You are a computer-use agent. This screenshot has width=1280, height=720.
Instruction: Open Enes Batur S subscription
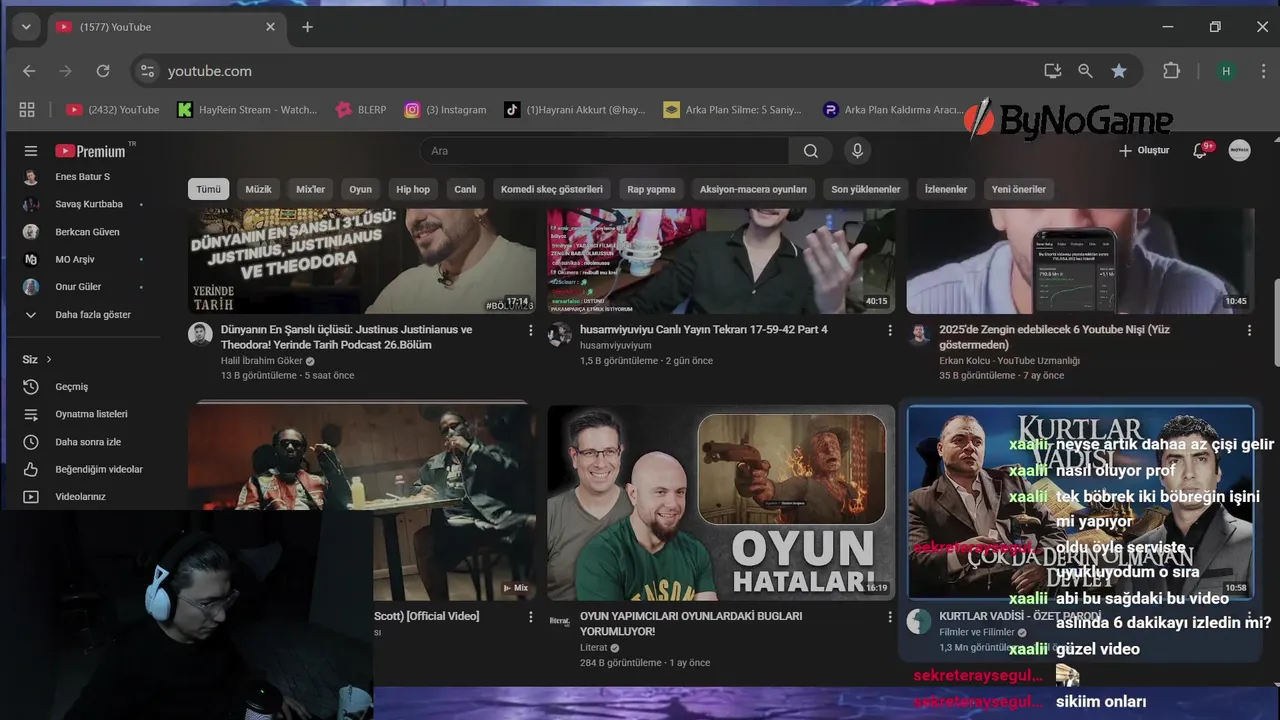pos(82,177)
